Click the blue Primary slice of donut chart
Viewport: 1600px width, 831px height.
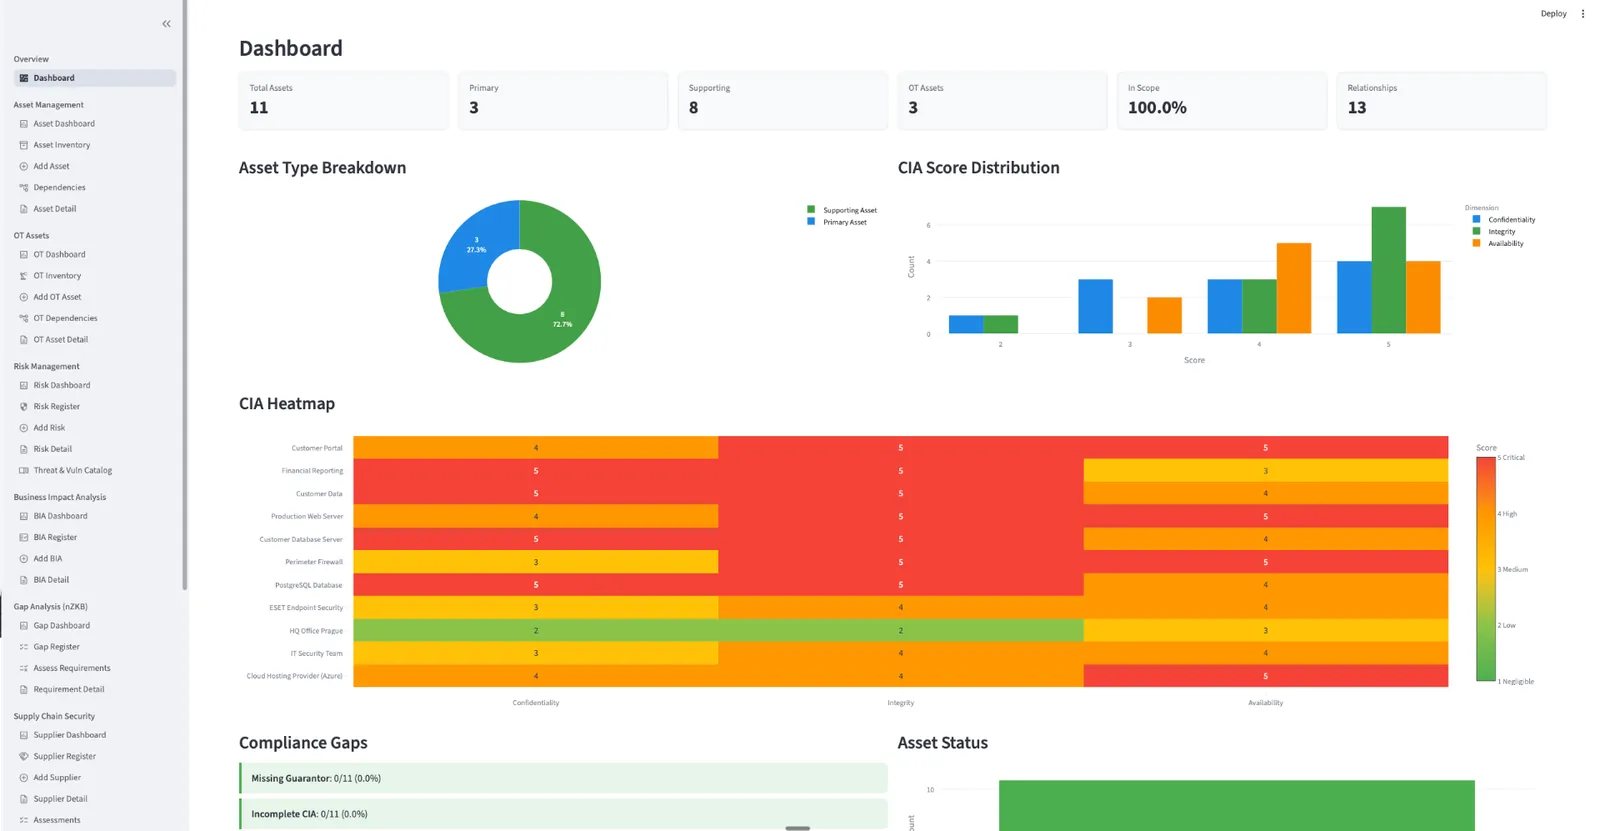tap(475, 245)
